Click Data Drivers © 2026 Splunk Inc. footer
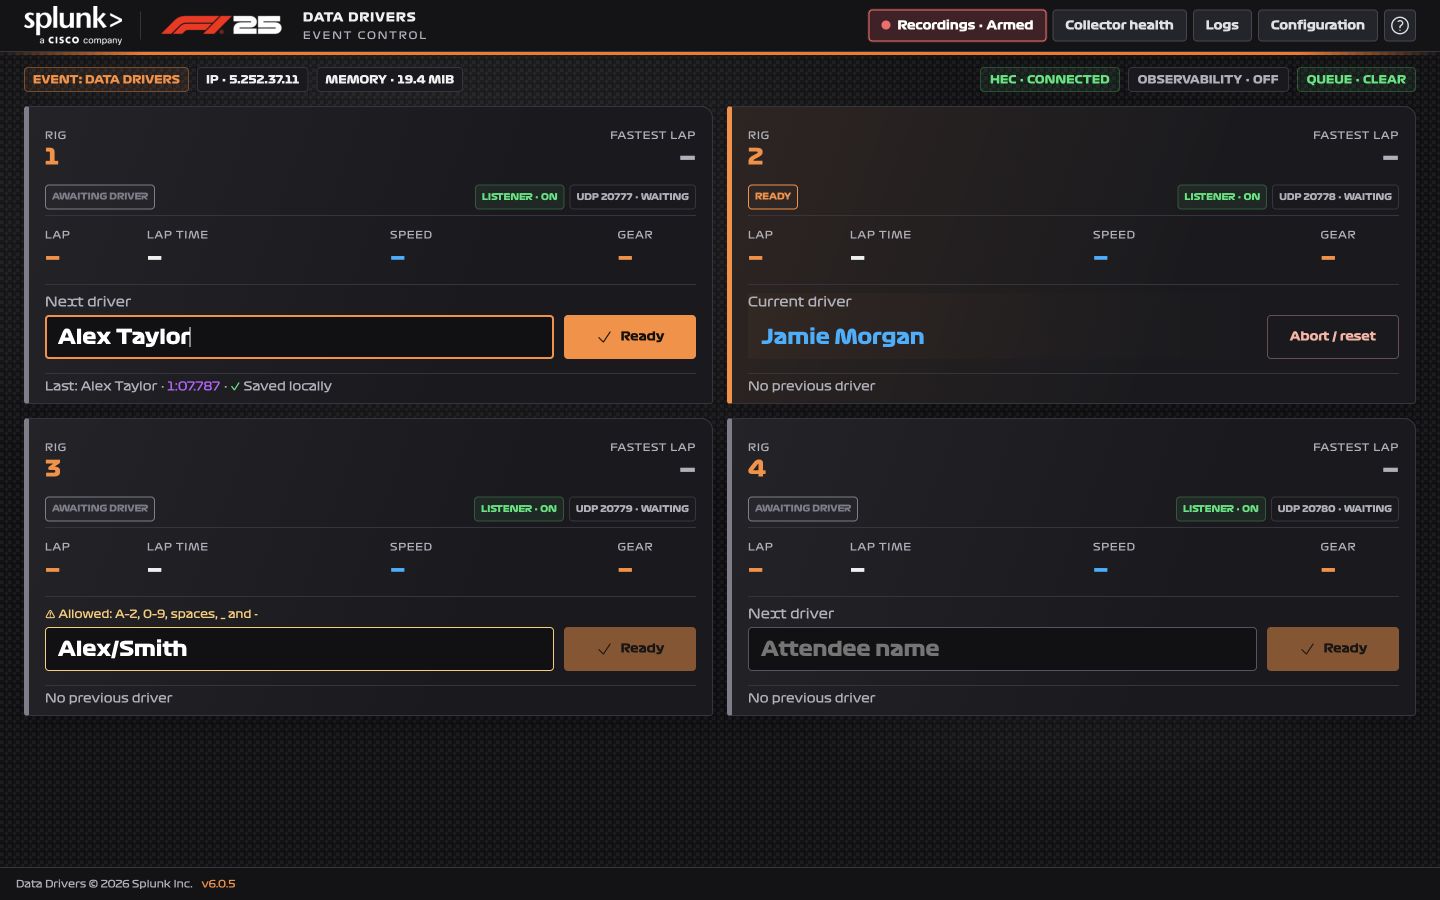This screenshot has width=1440, height=900. click(x=104, y=884)
